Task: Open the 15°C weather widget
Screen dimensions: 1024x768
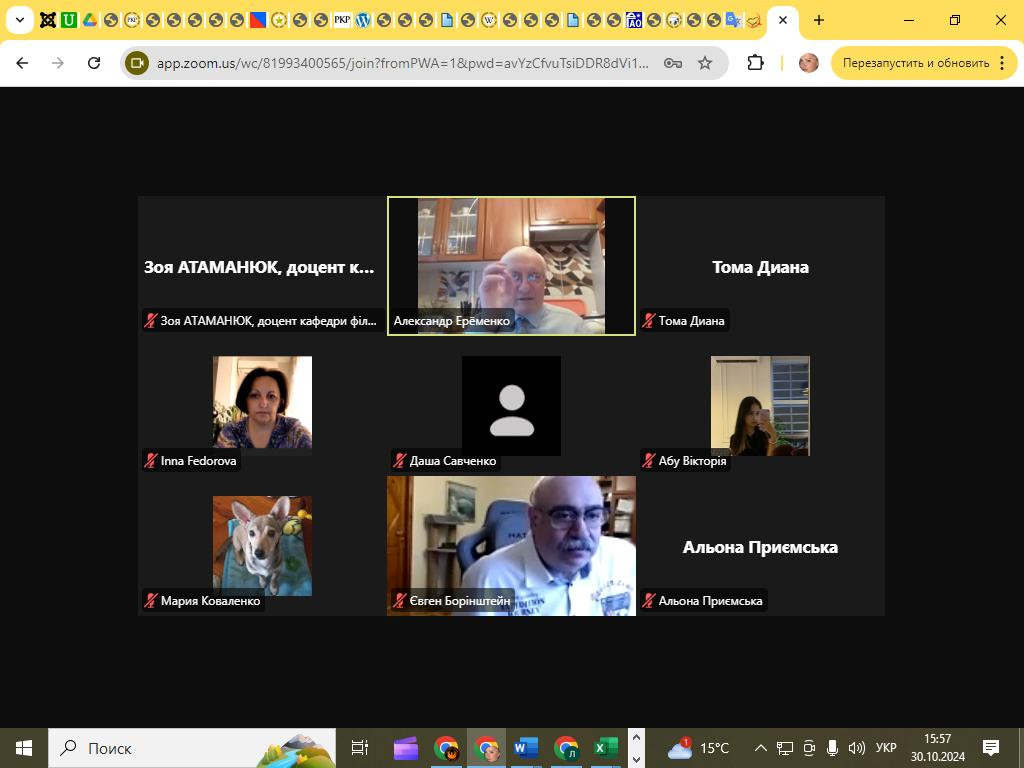Action: [x=697, y=748]
